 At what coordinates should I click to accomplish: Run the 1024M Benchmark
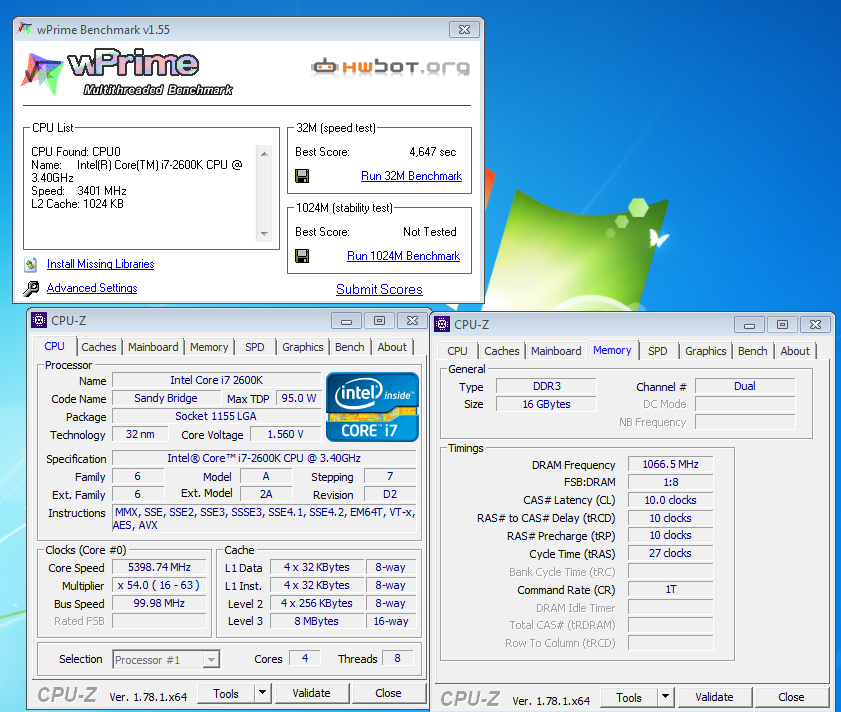click(x=403, y=256)
